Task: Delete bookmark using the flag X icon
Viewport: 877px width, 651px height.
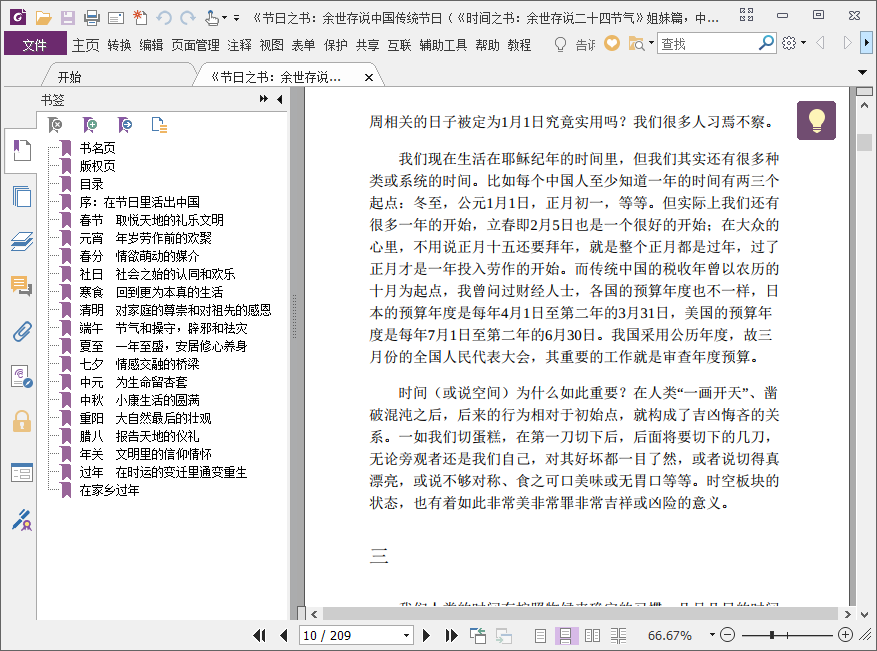Action: pos(55,125)
